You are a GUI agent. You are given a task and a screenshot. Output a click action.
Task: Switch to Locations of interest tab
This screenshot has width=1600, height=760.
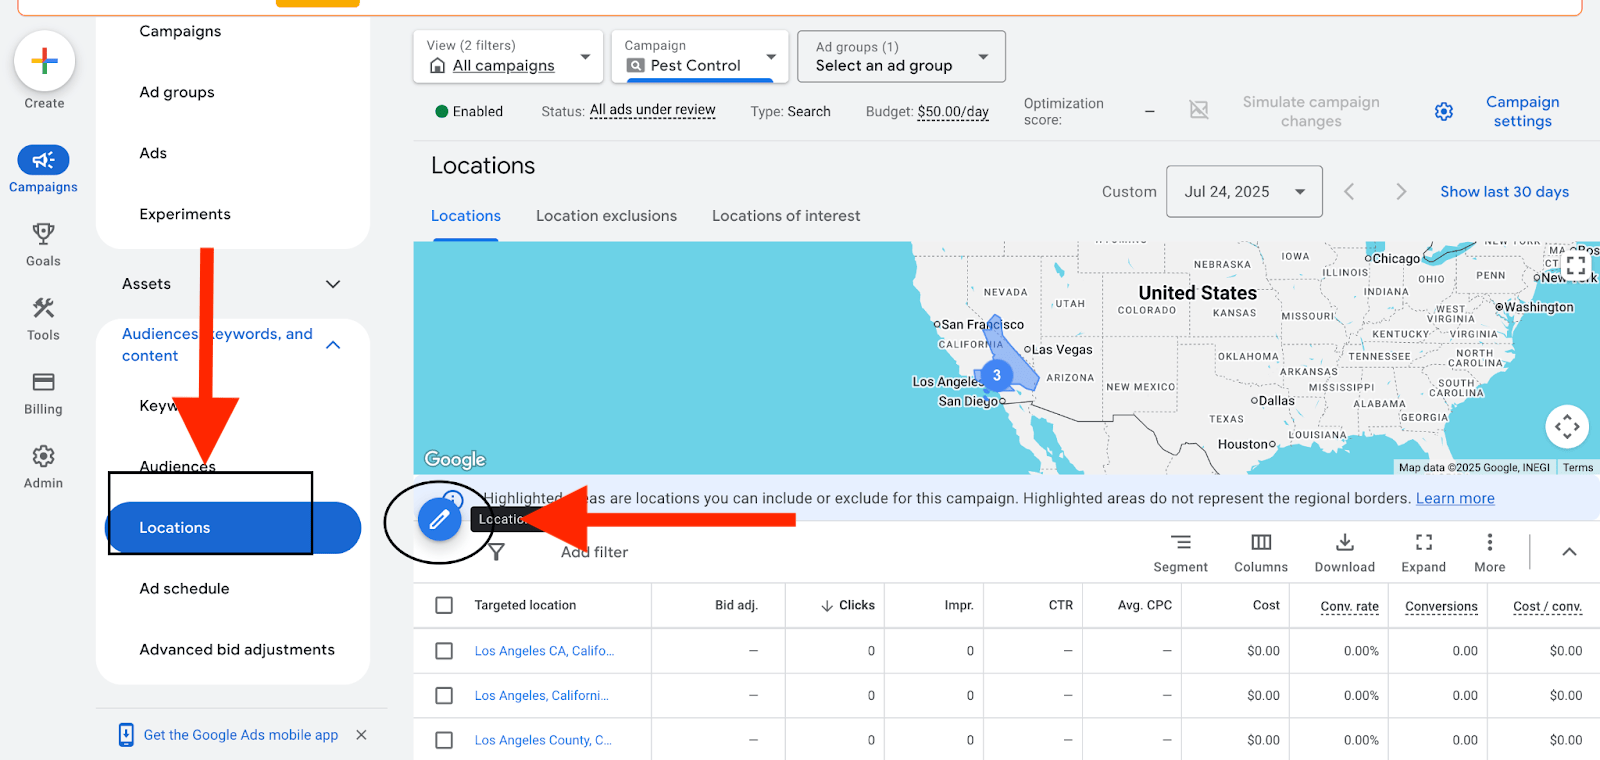point(786,216)
